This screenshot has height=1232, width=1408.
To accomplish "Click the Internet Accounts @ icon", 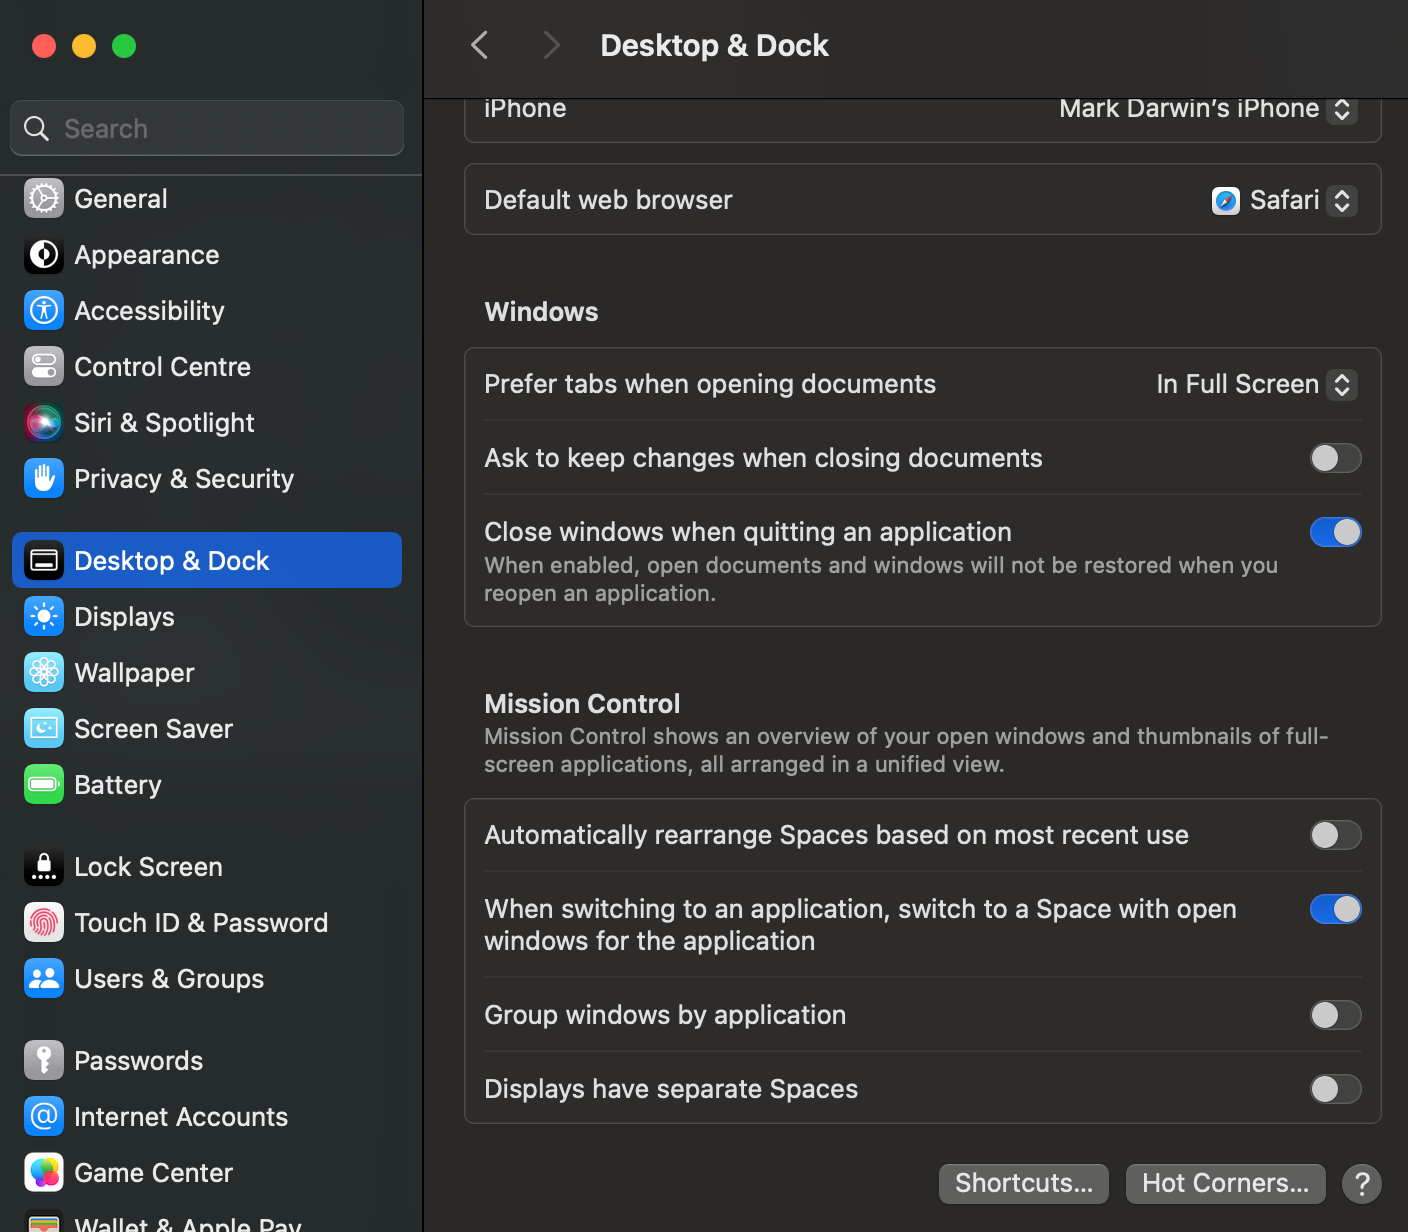I will pos(44,1117).
